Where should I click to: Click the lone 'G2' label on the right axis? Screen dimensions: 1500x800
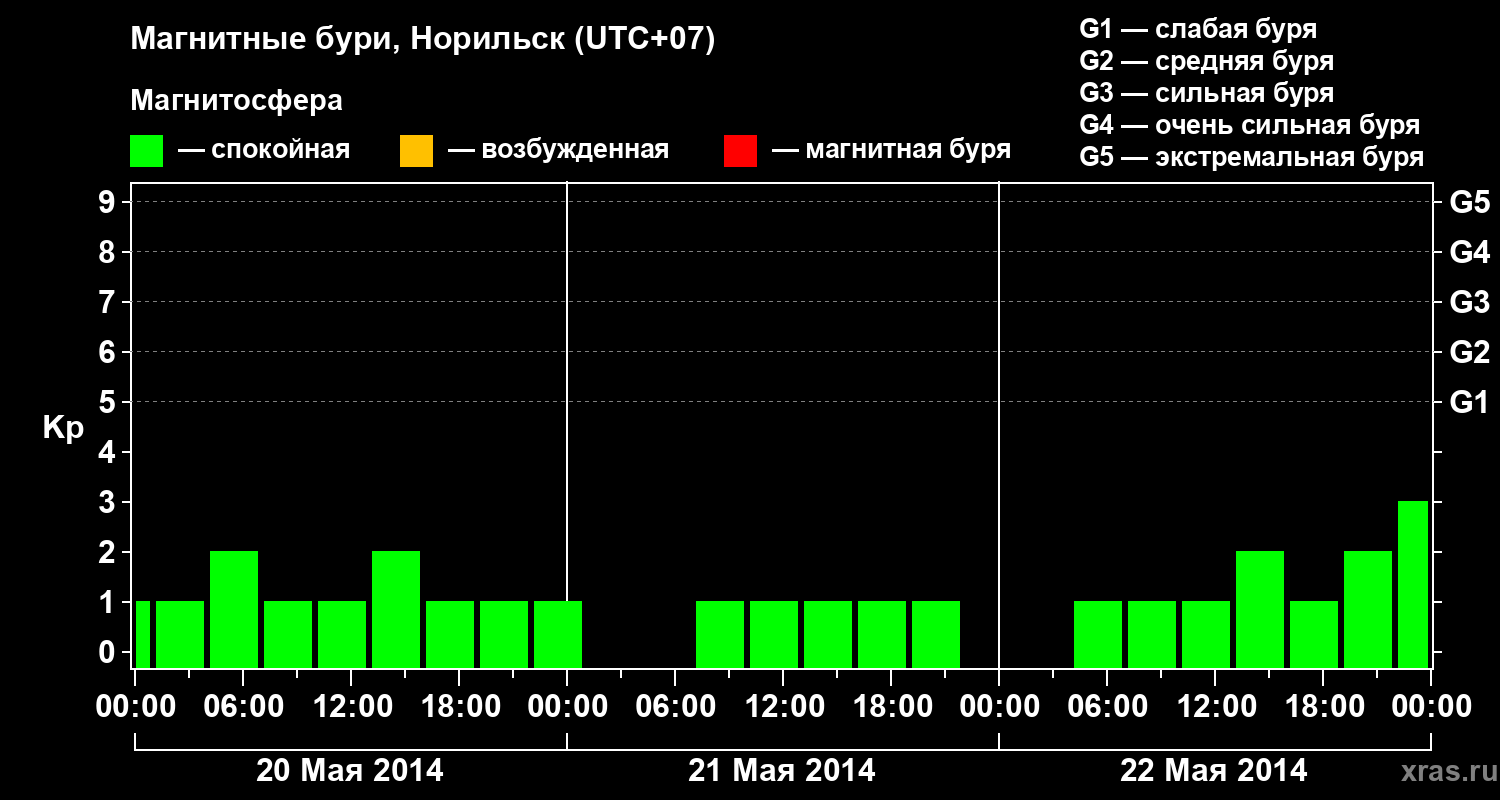1469,353
